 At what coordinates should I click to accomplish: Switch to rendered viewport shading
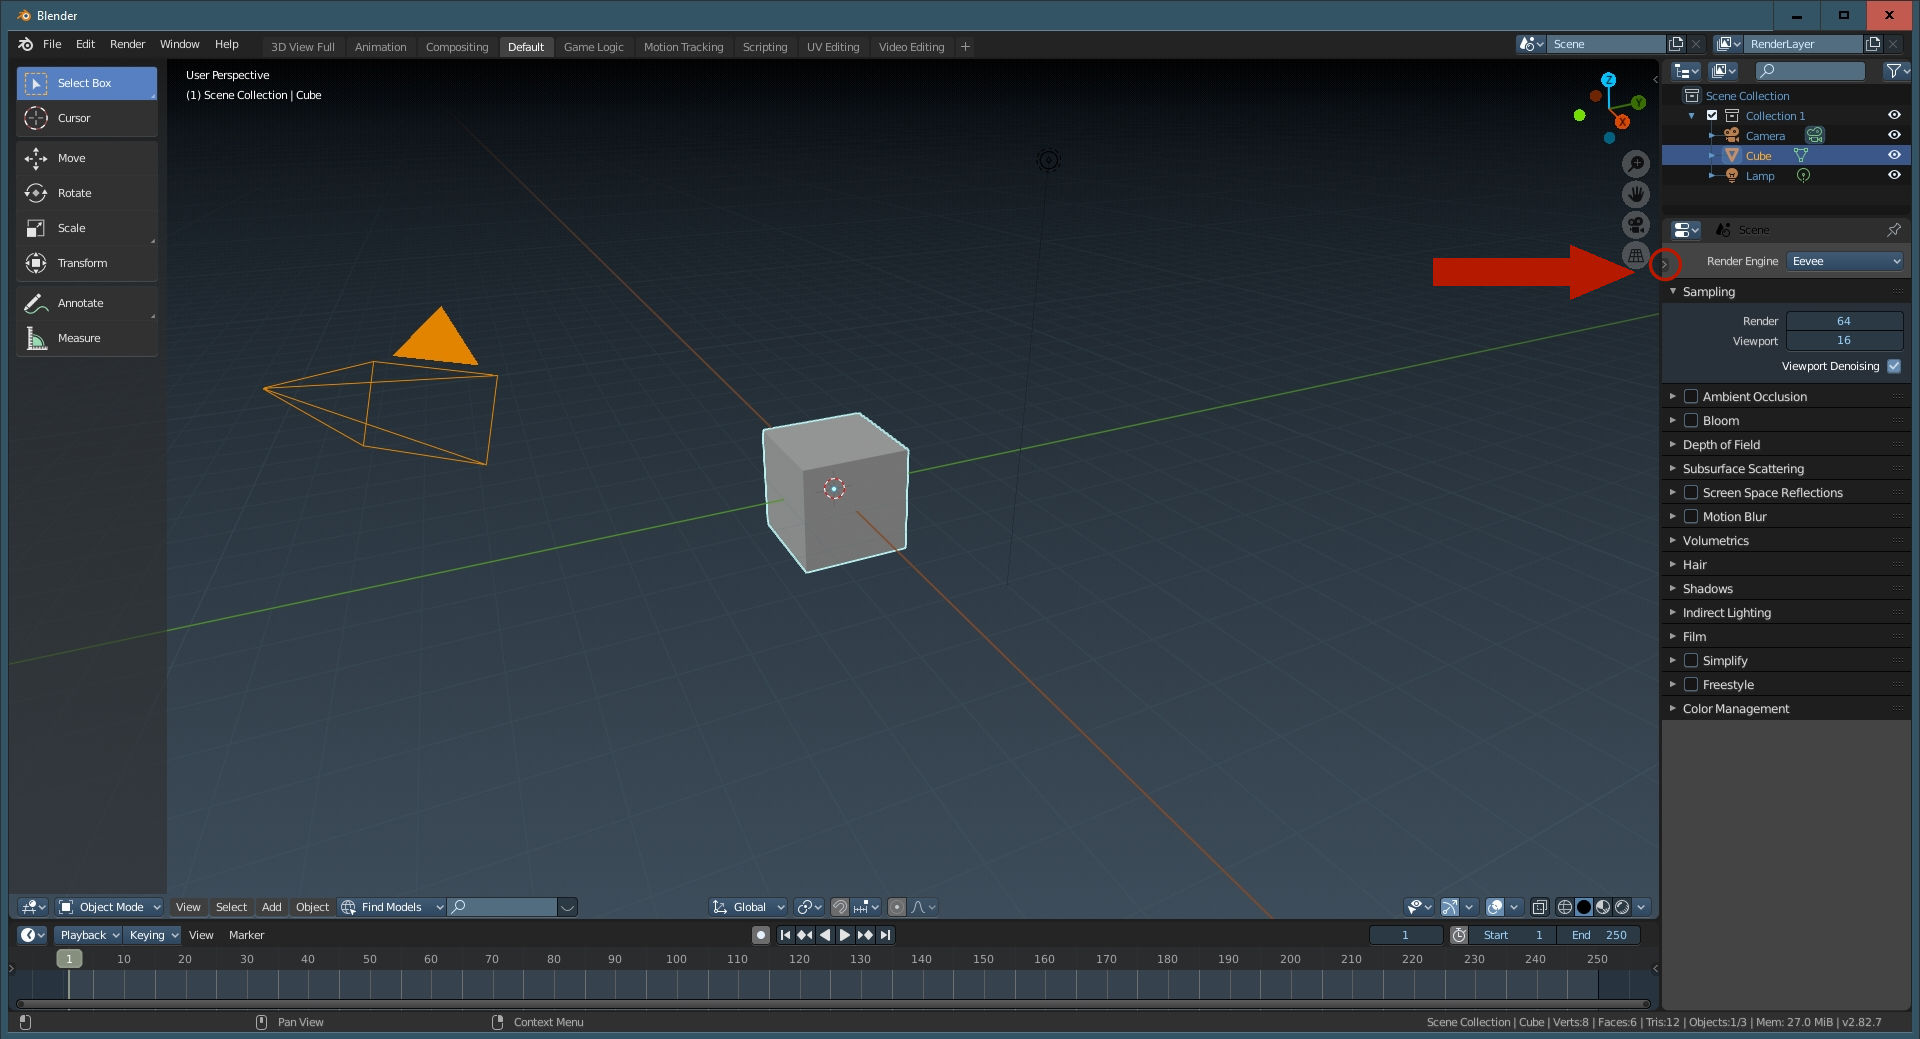[x=1622, y=907]
